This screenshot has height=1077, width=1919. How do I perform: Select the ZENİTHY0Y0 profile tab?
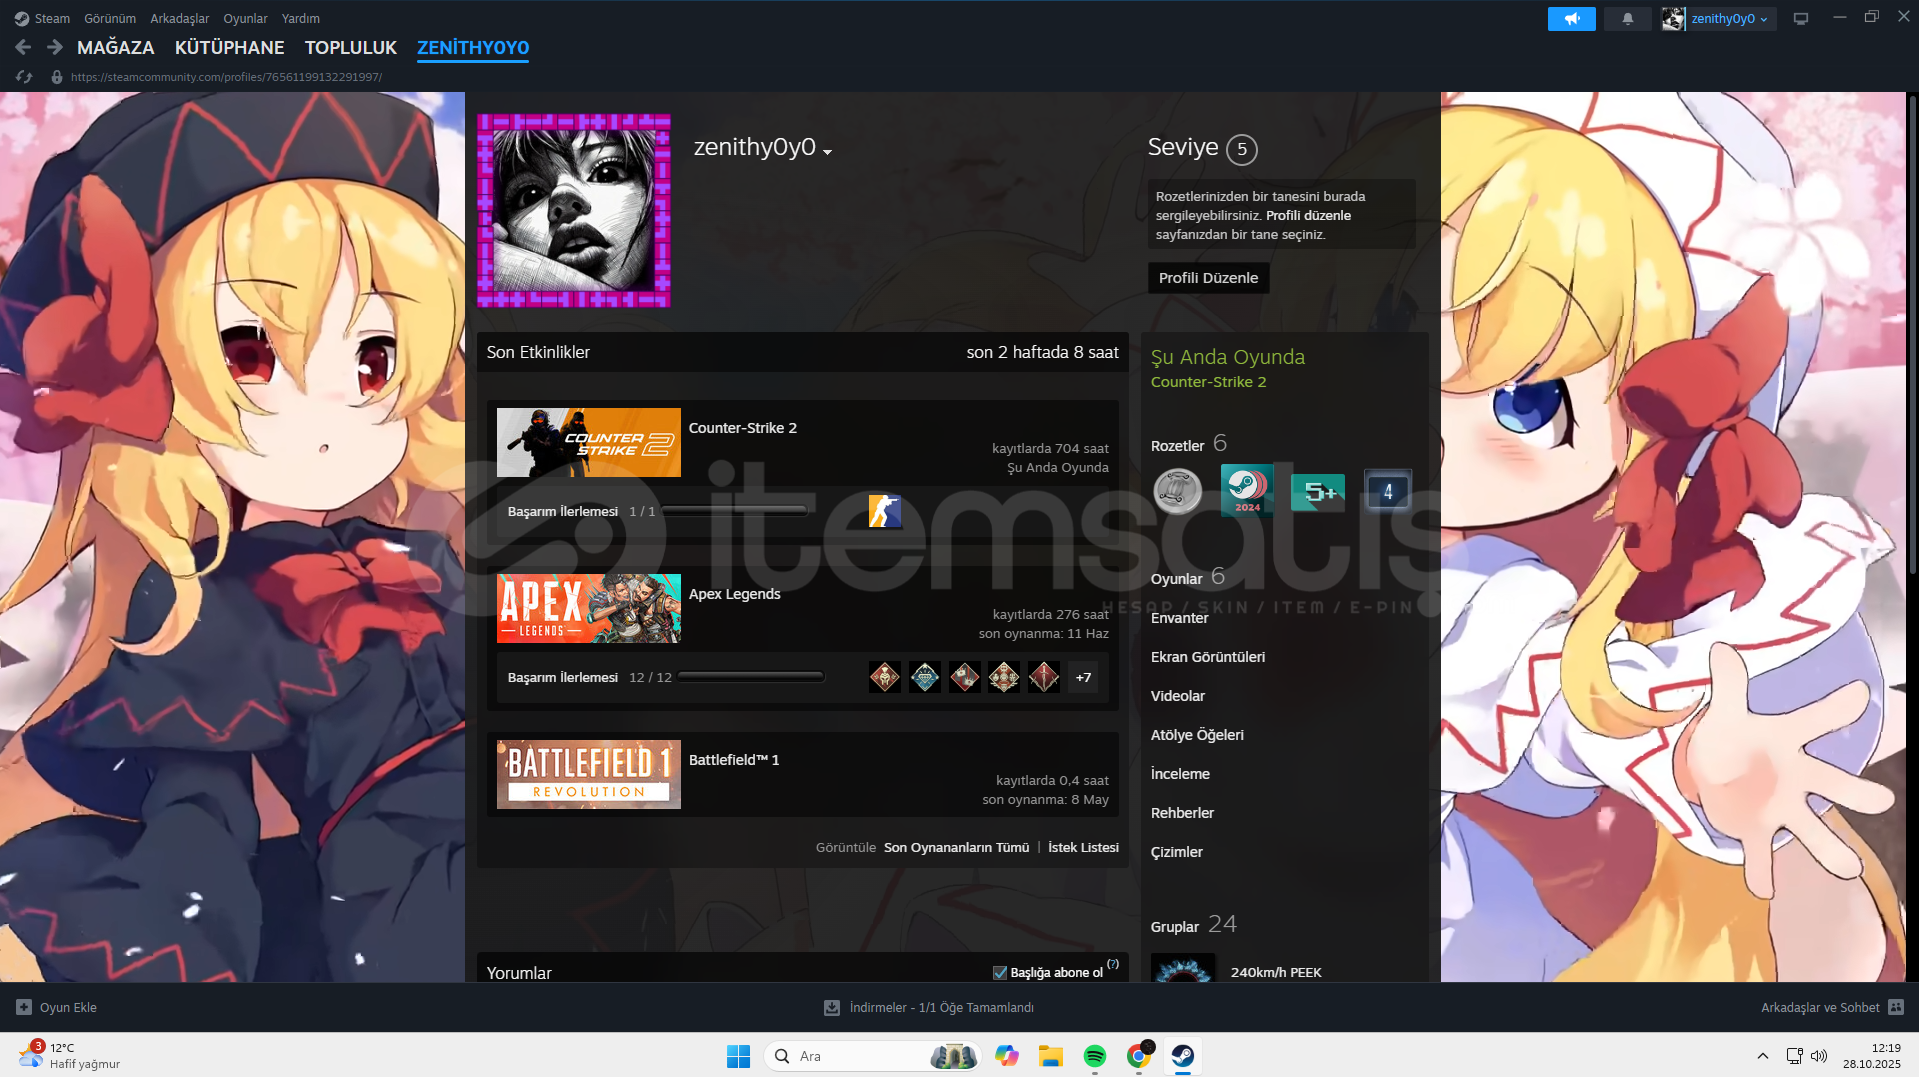pyautogui.click(x=473, y=48)
